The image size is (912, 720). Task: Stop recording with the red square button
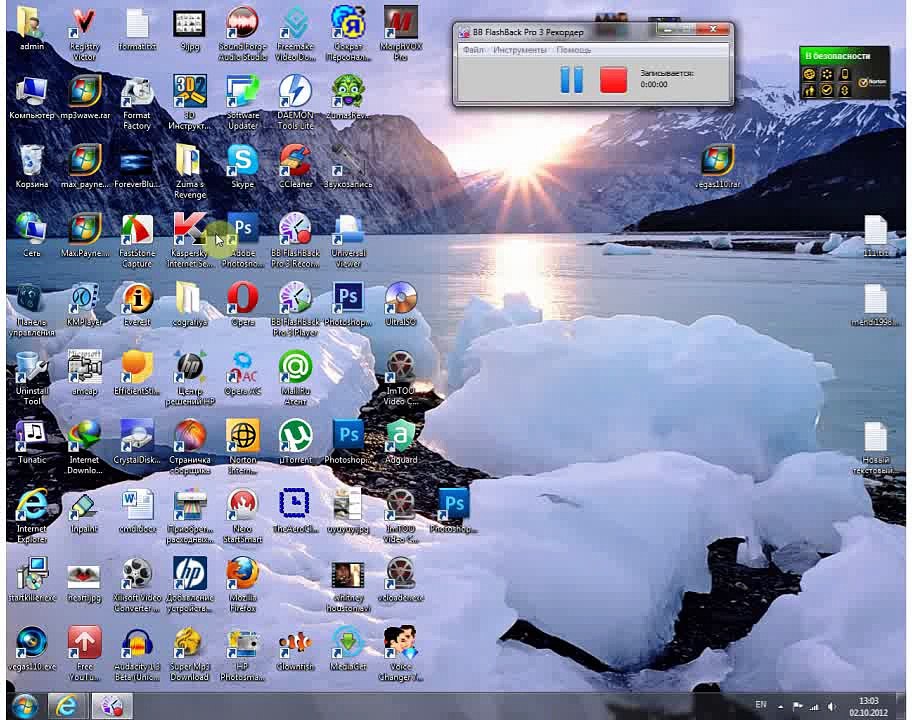pyautogui.click(x=614, y=80)
